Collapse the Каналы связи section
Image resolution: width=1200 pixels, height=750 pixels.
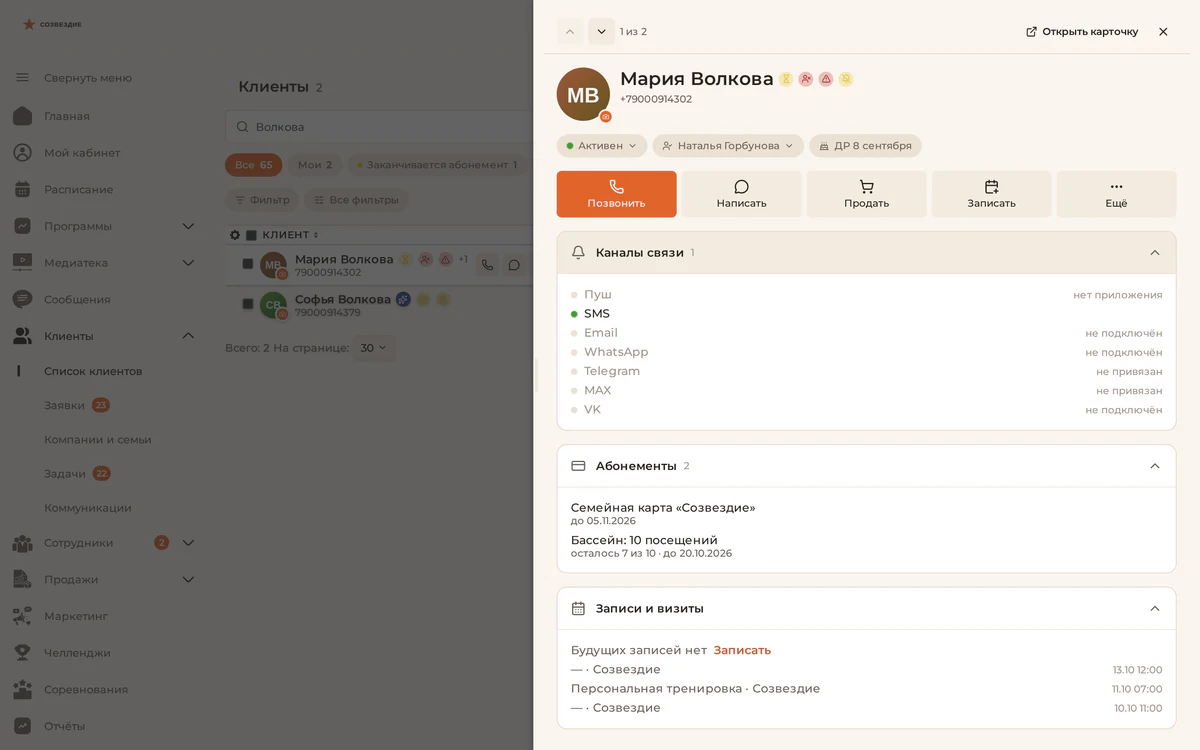(x=1155, y=253)
